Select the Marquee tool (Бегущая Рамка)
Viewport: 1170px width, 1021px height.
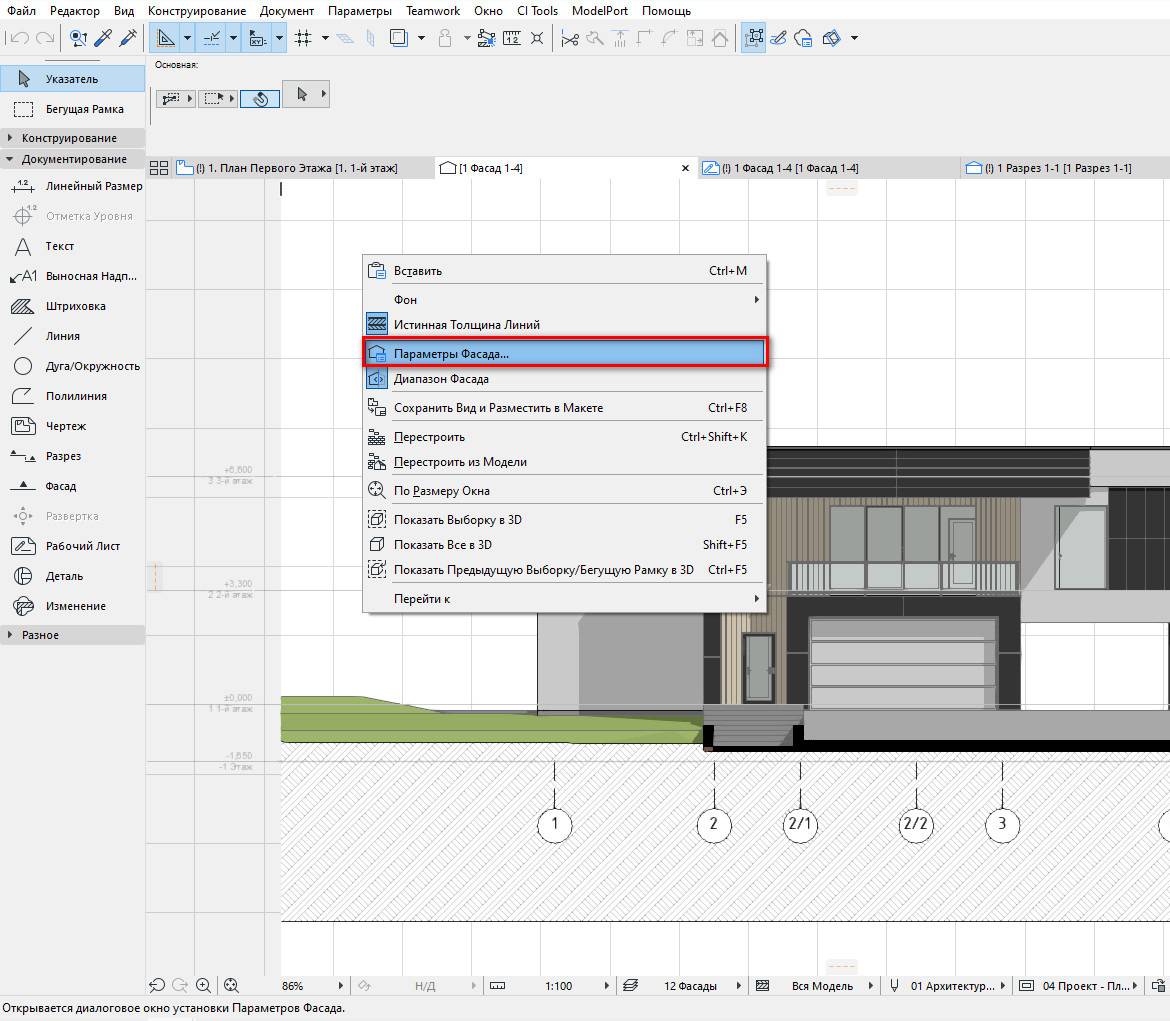coord(84,109)
